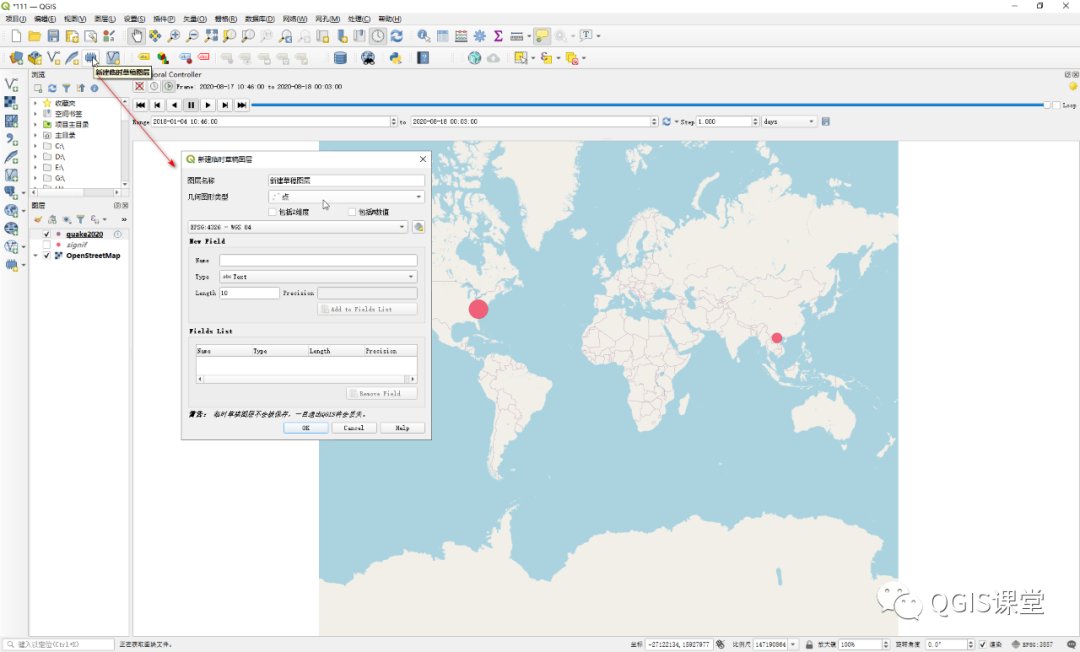Image resolution: width=1080 pixels, height=652 pixels.
Task: Click the refresh icon in browser panel
Action: [x=52, y=88]
